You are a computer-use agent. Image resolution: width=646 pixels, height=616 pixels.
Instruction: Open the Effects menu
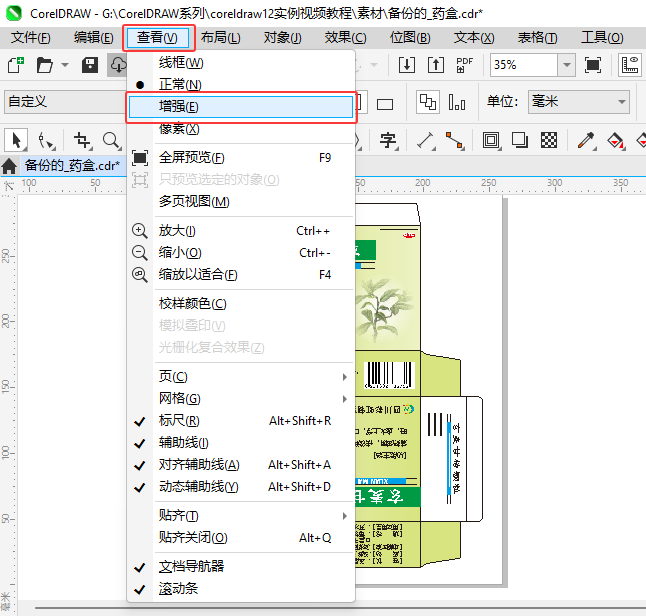coord(345,37)
